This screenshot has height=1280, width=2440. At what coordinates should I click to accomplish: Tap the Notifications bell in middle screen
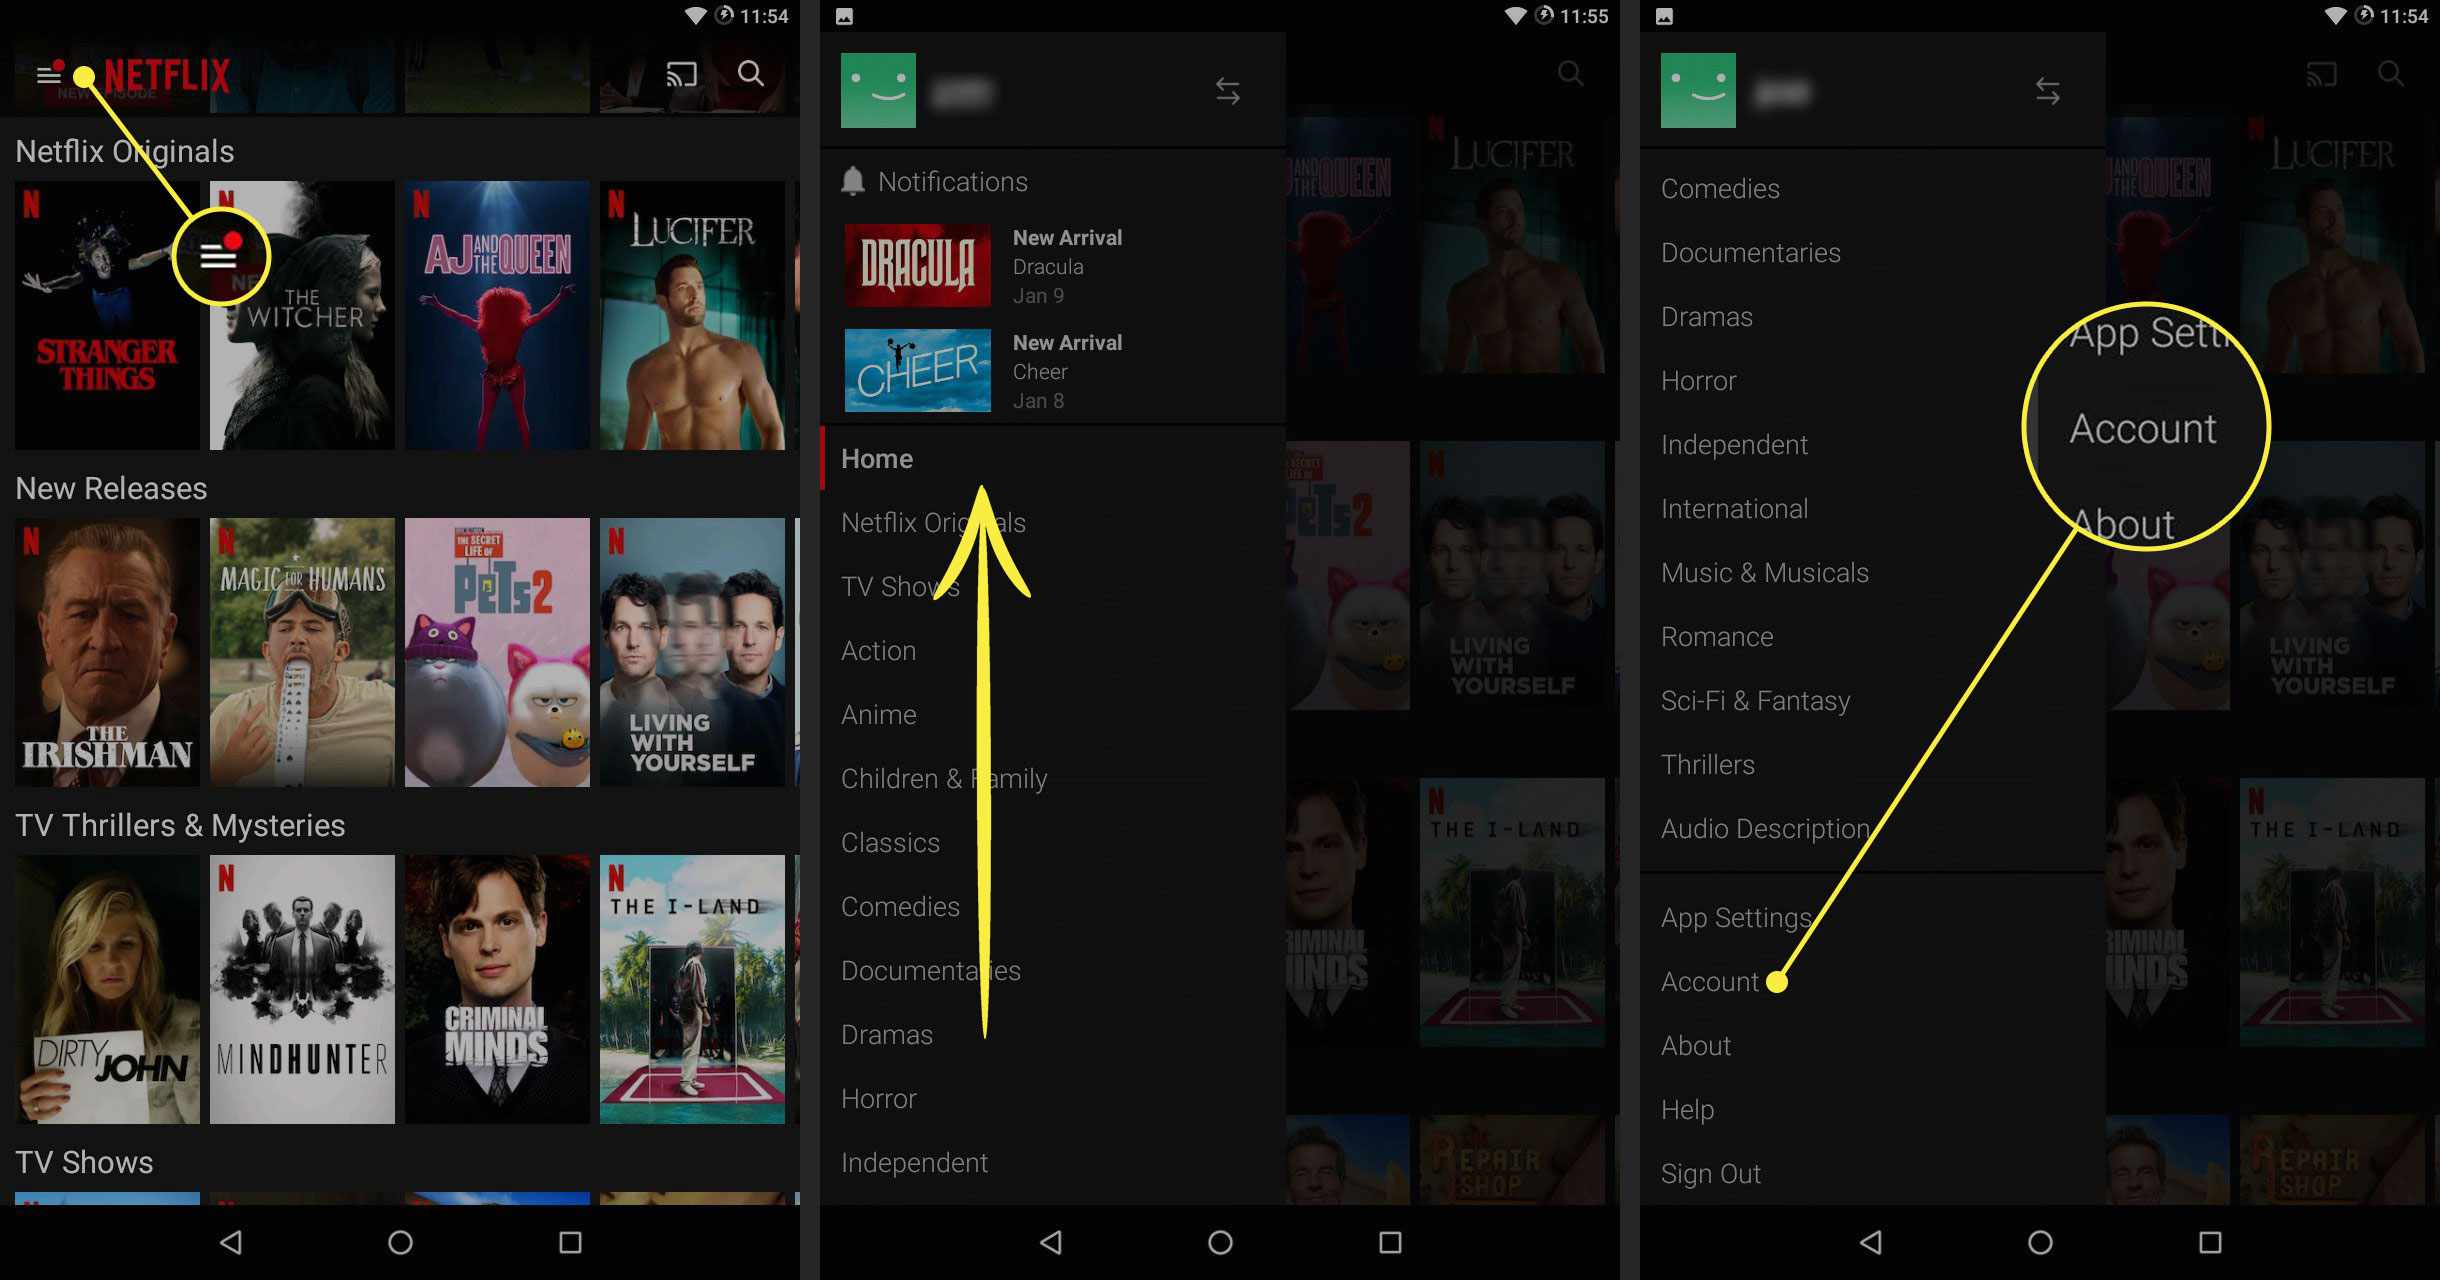(x=852, y=181)
